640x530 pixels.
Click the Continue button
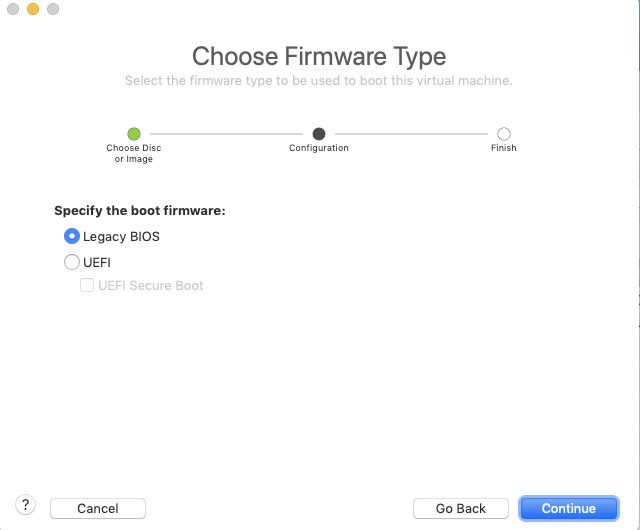pos(569,508)
